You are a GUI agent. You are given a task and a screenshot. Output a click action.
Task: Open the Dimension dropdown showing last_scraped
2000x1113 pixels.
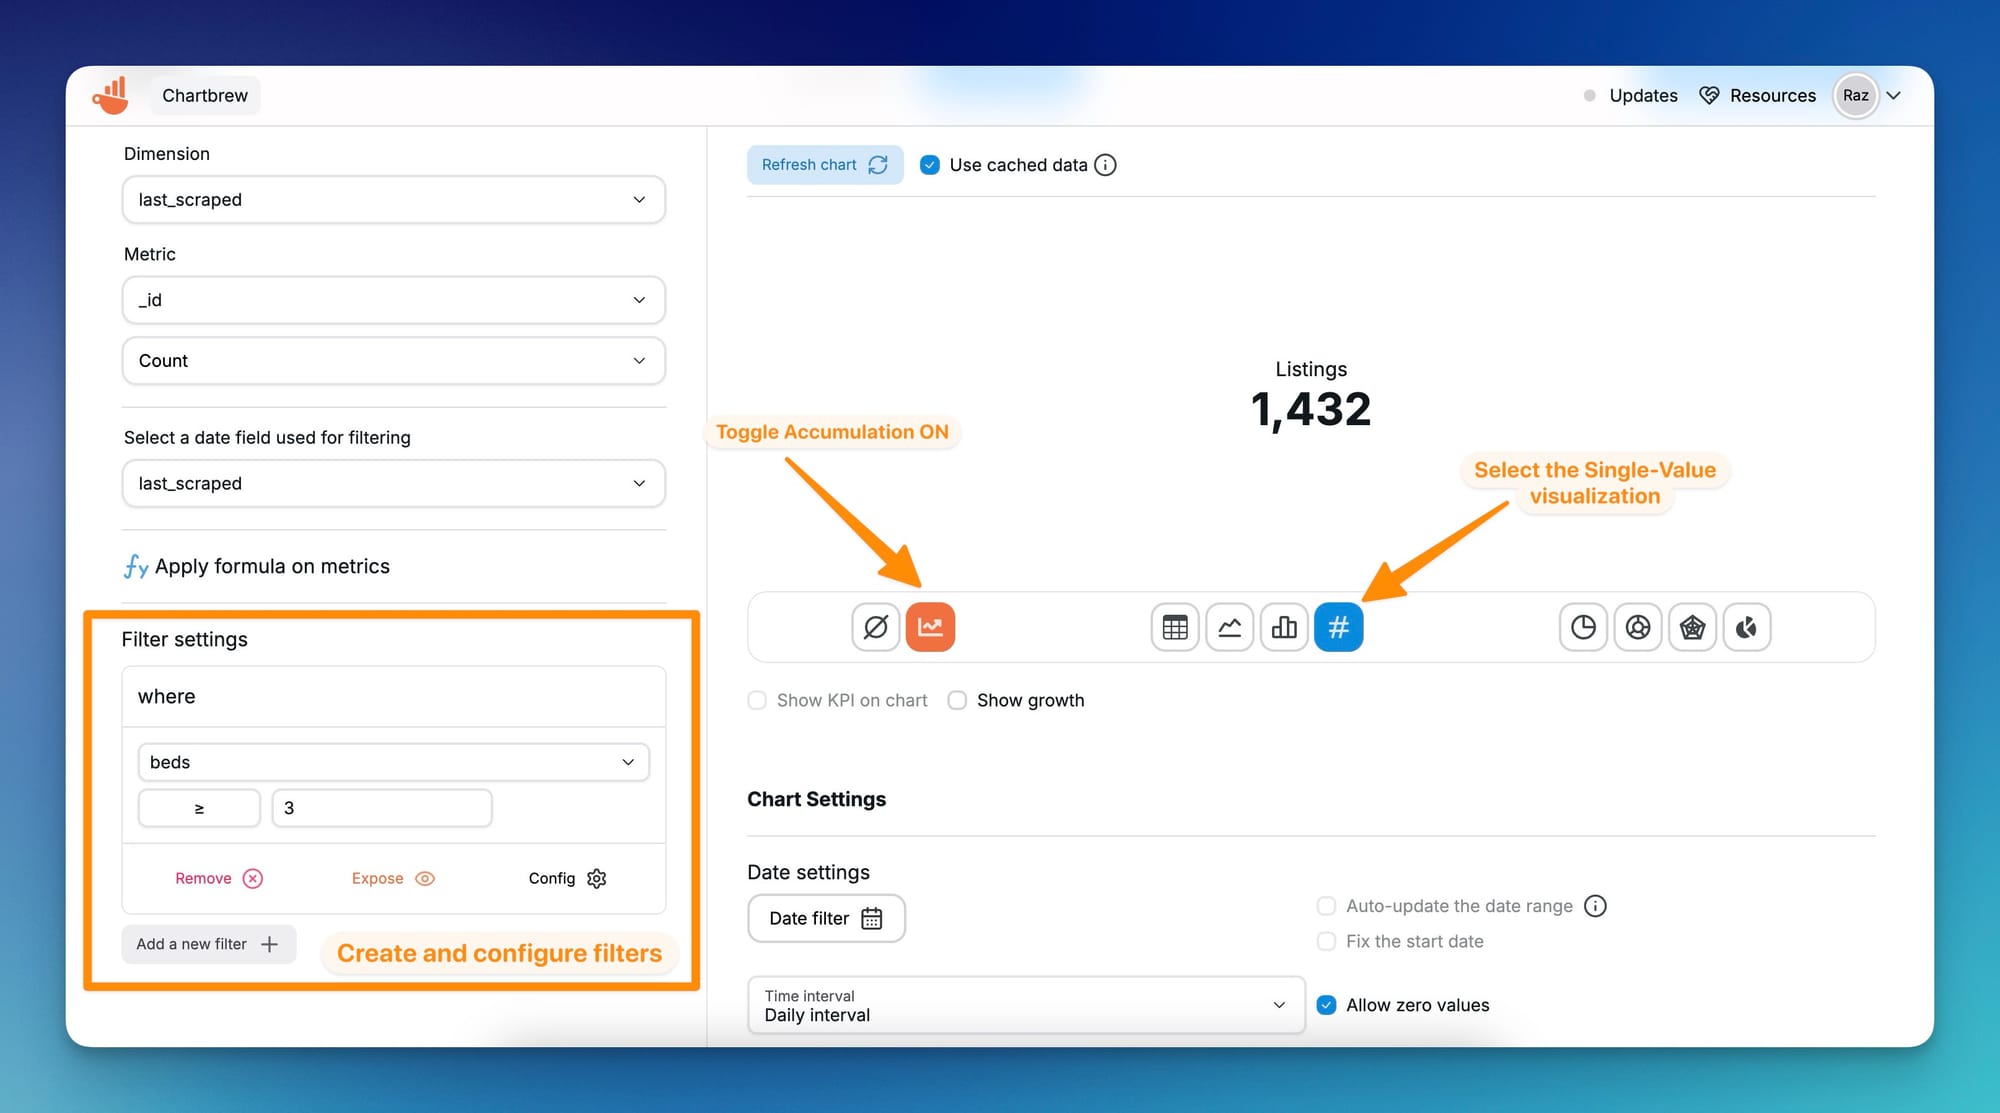point(393,200)
